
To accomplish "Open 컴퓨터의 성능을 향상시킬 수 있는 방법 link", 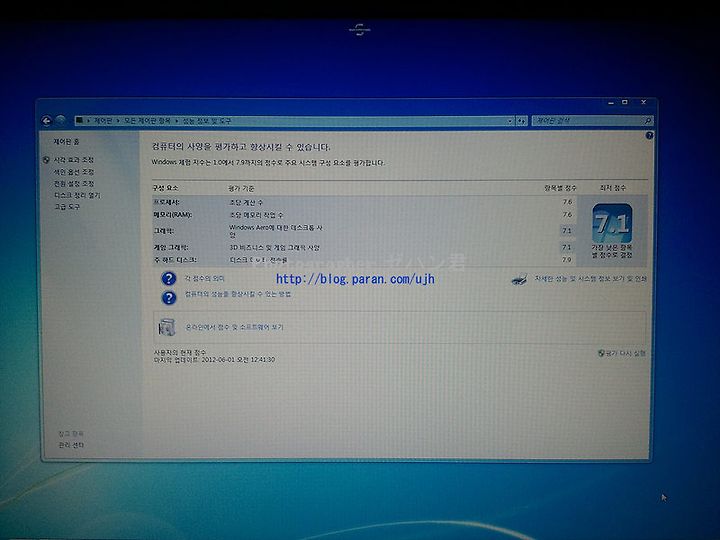I will point(238,294).
